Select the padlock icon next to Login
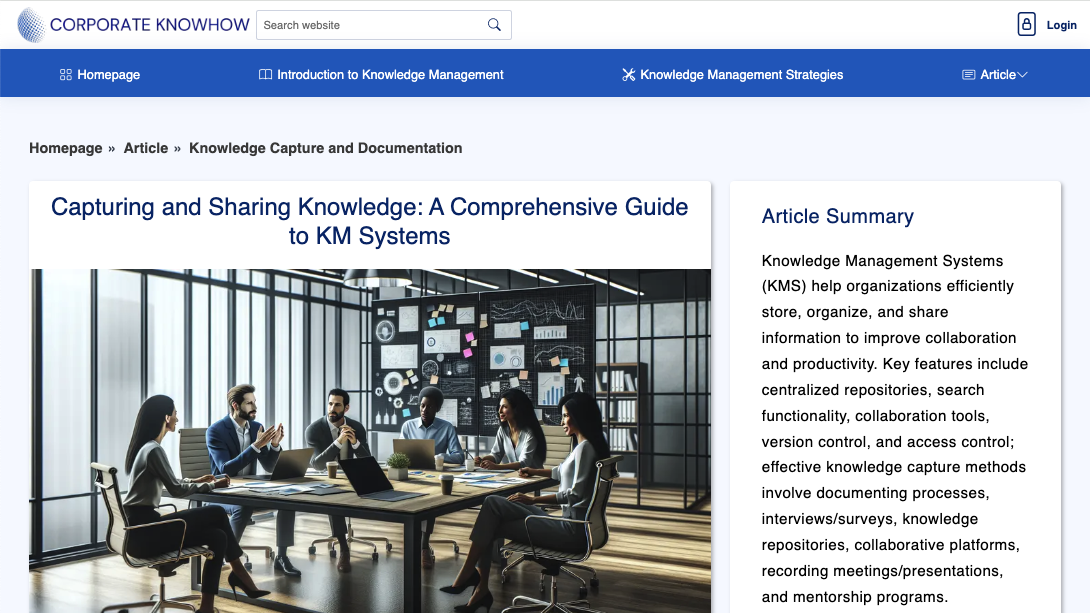 [x=1026, y=24]
